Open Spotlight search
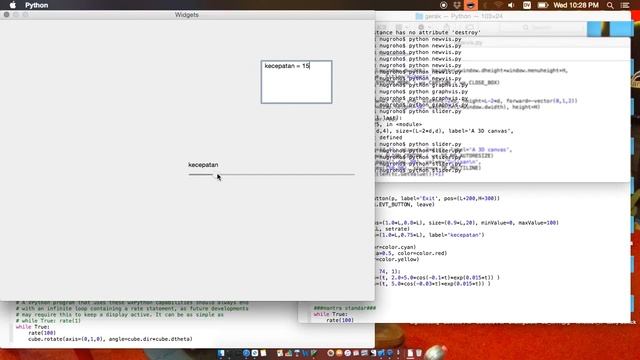This screenshot has height=360, width=640. tap(610, 5)
